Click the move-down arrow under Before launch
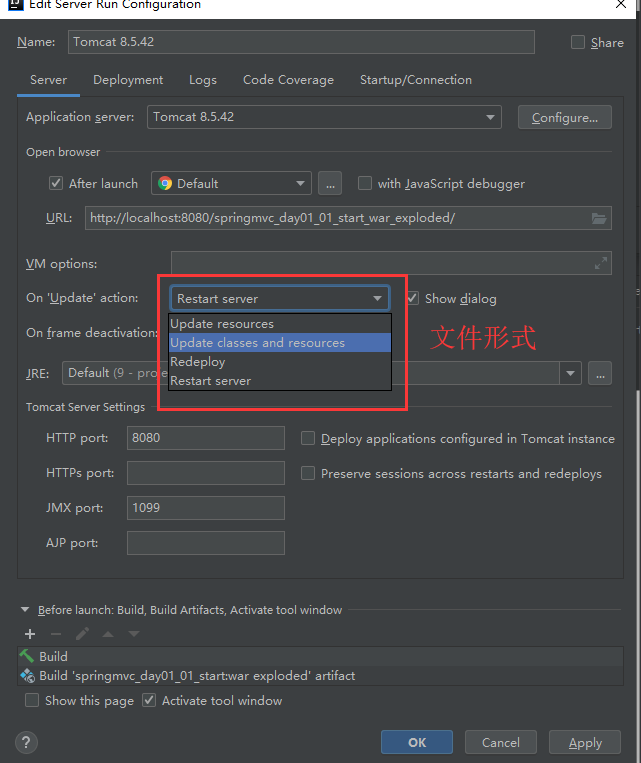Image resolution: width=641 pixels, height=763 pixels. [134, 634]
